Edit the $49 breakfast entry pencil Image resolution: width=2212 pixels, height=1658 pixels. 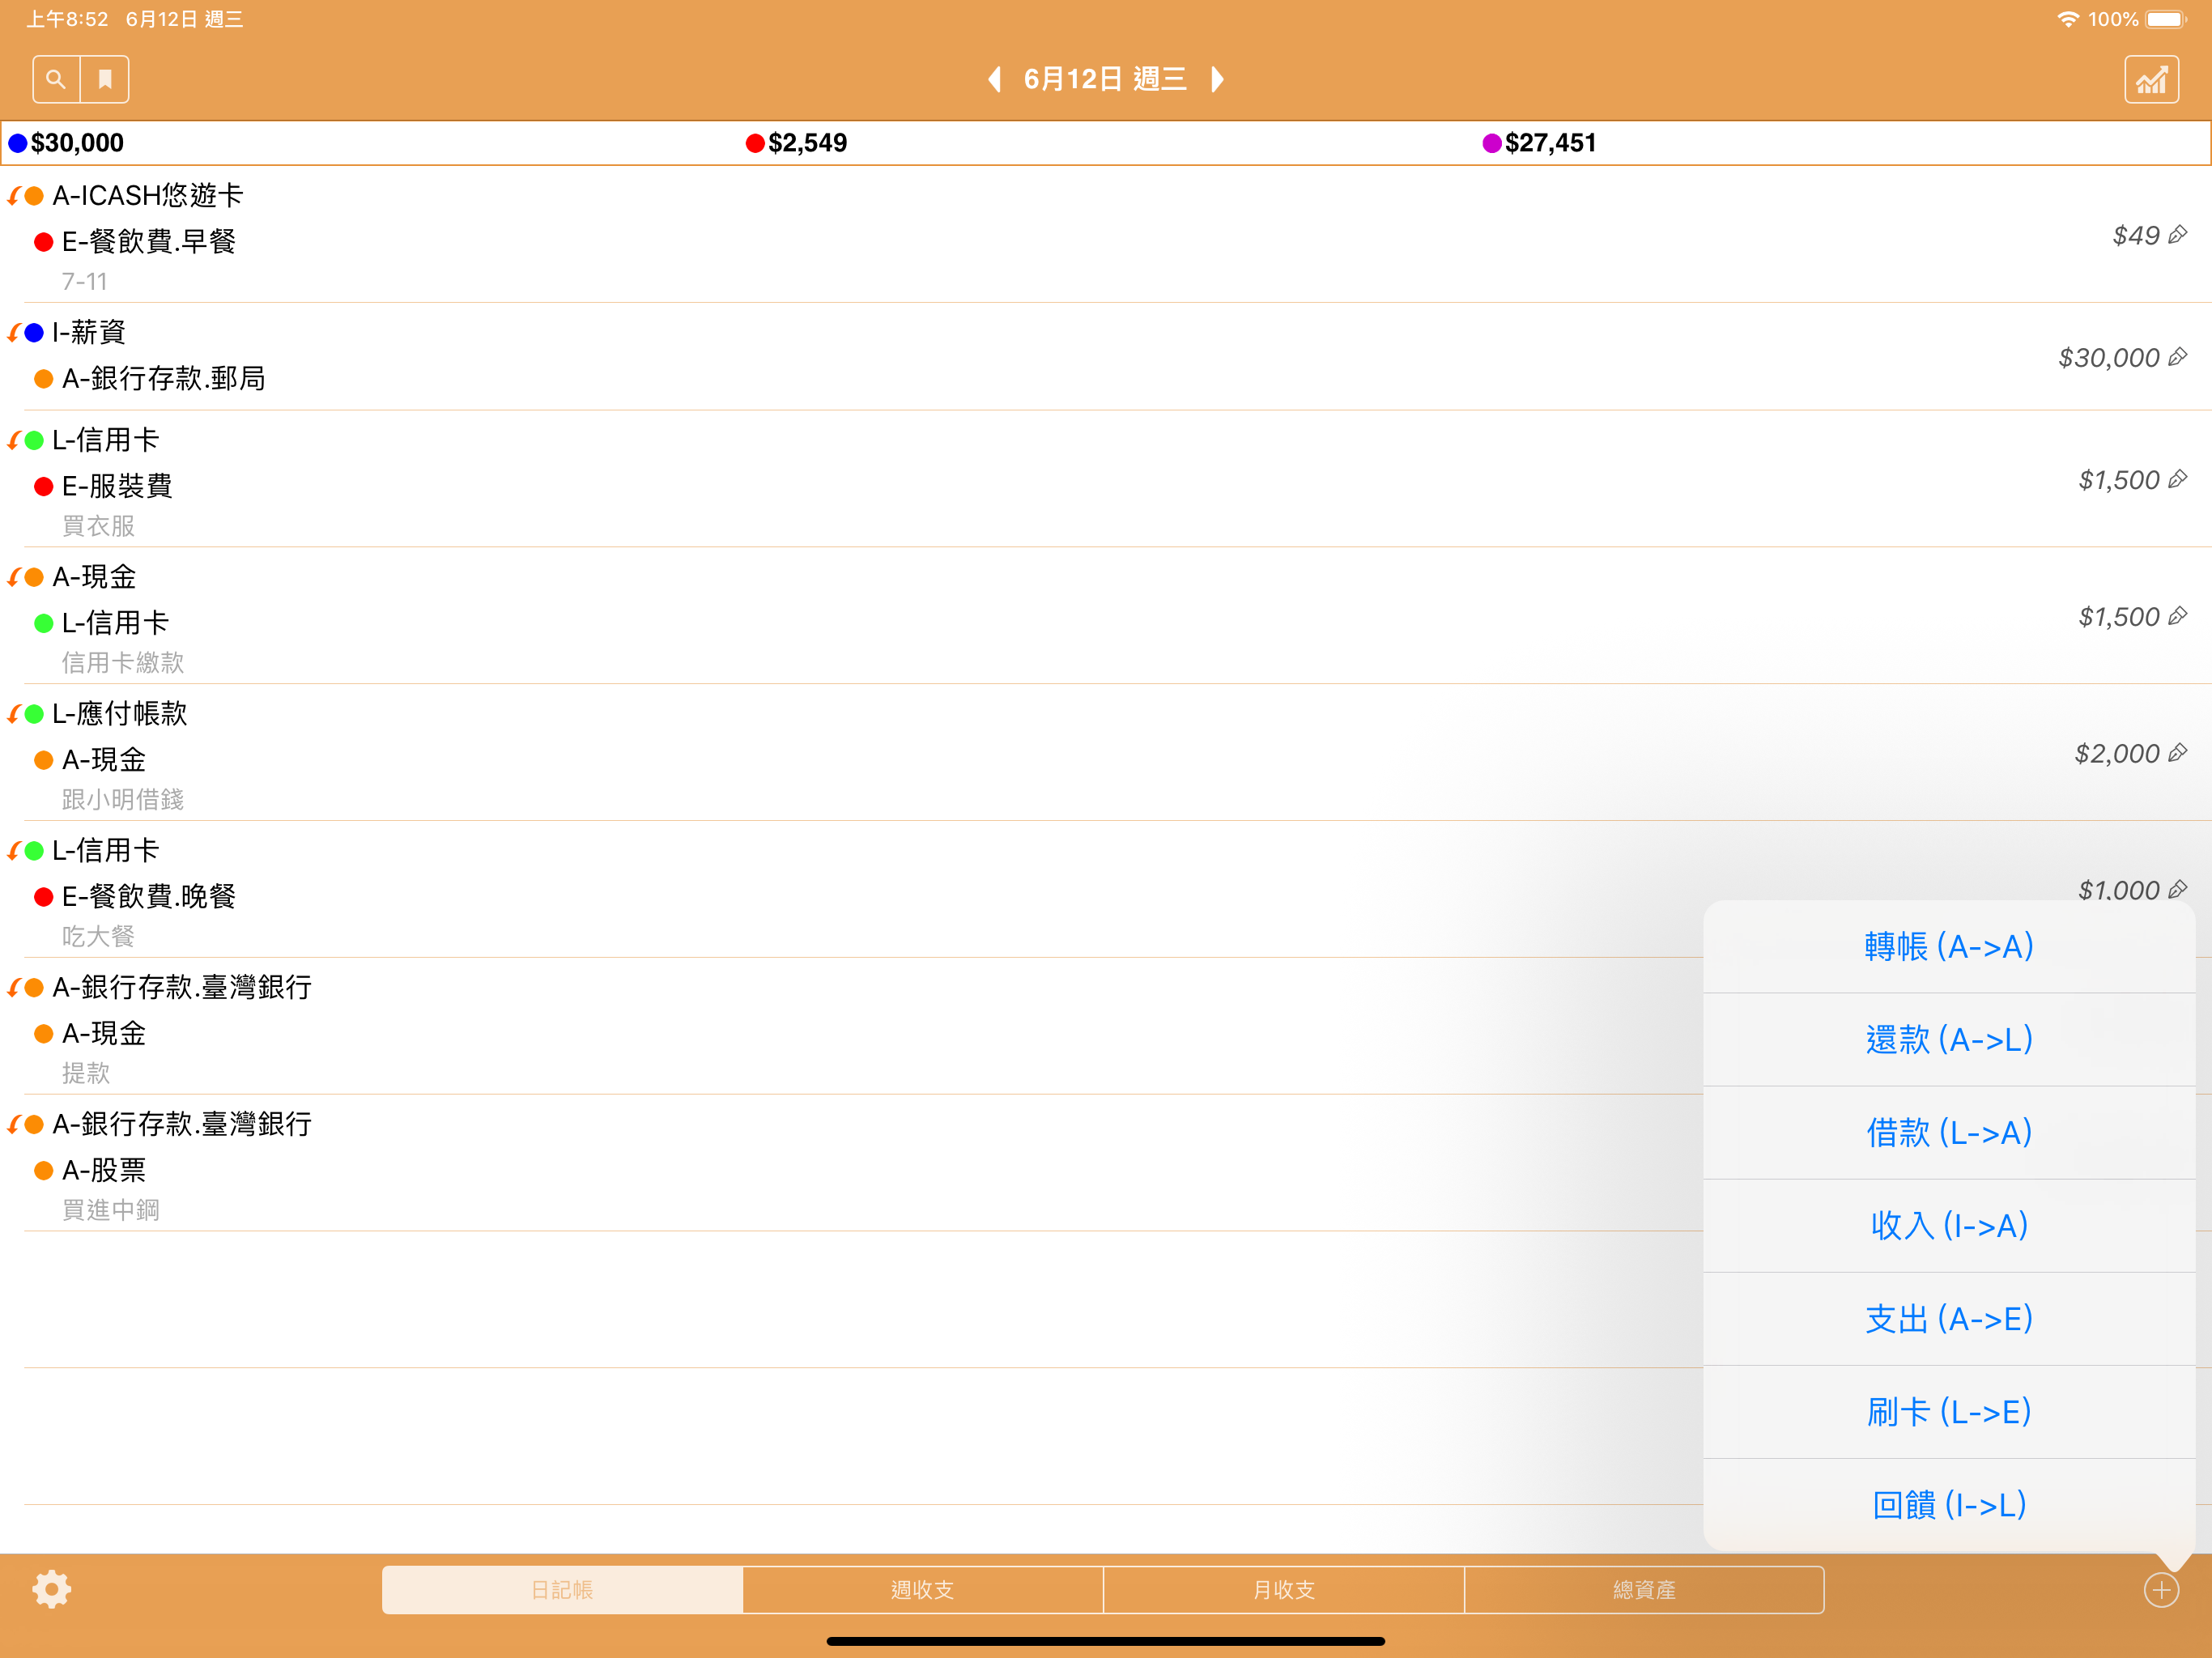pyautogui.click(x=2177, y=235)
